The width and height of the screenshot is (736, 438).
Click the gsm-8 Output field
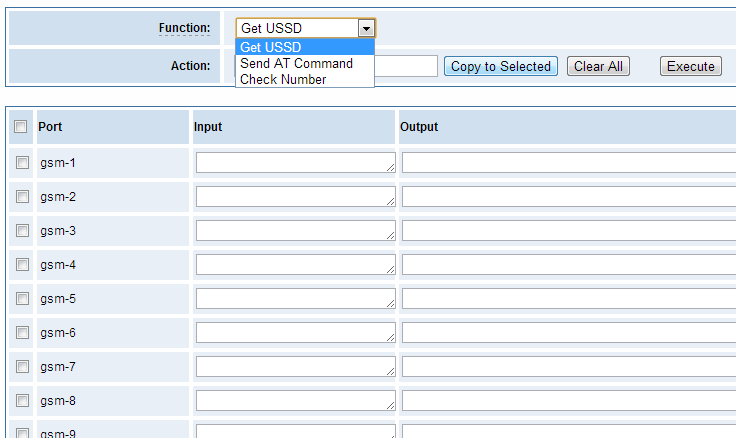point(569,400)
